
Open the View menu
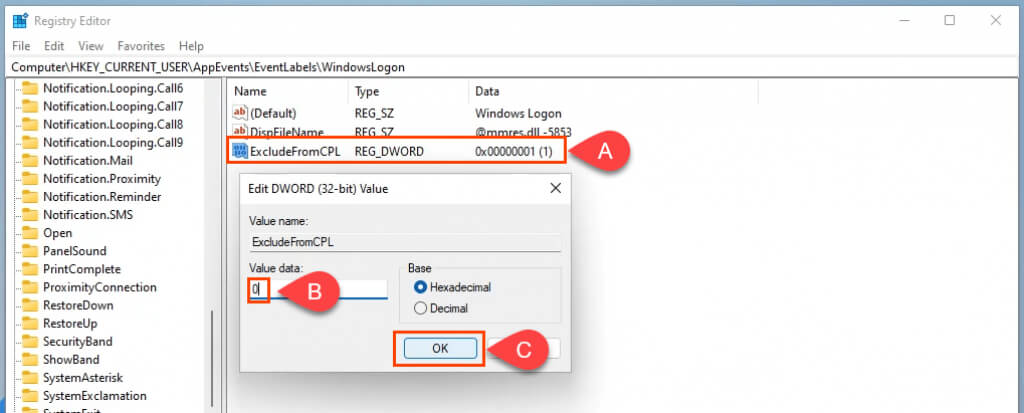[x=91, y=46]
